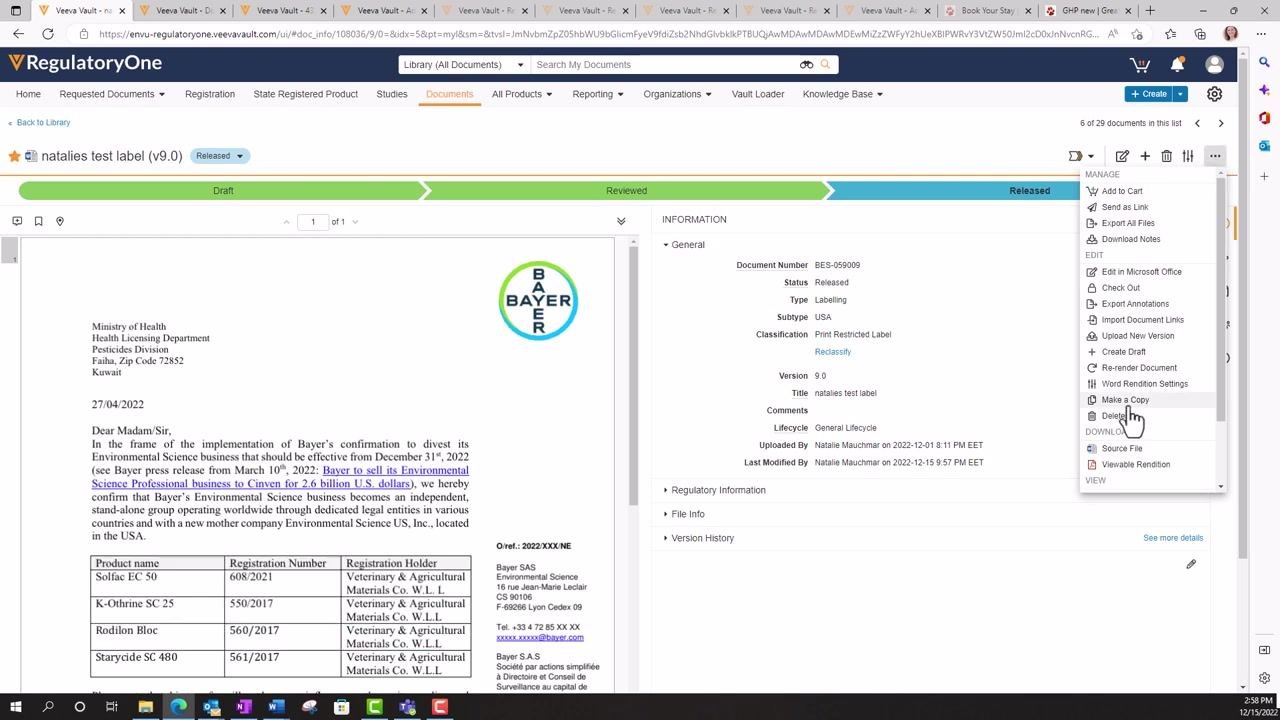
Task: Click the Reclassify link
Action: [x=833, y=352]
